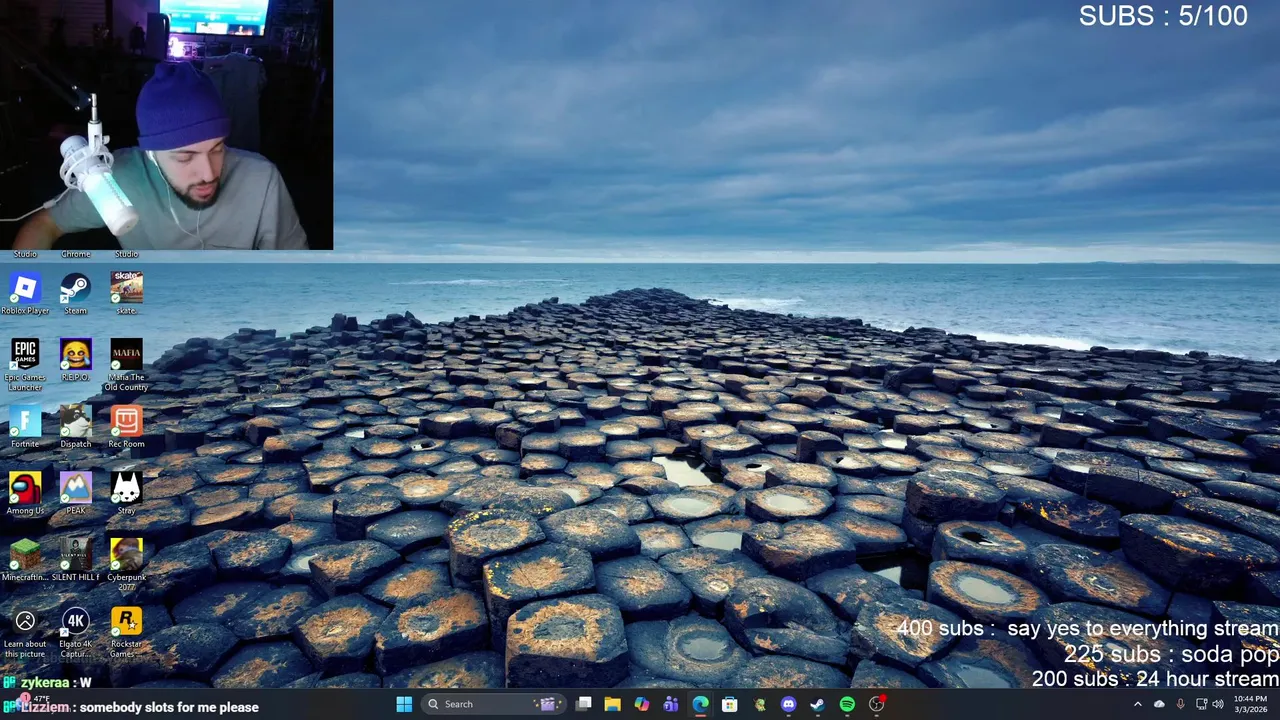
Task: Launch the Epic Games Launcher shortcut
Action: [x=25, y=365]
